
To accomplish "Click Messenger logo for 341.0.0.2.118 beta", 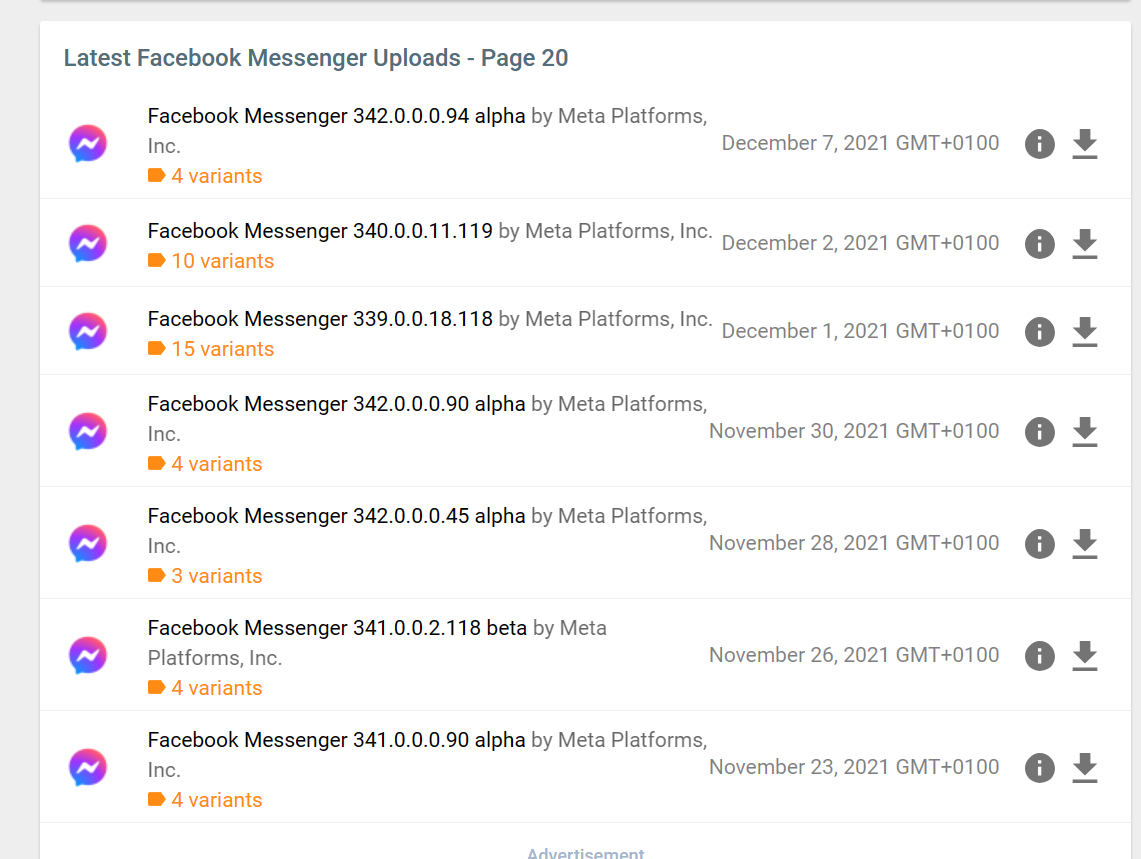I will (88, 656).
